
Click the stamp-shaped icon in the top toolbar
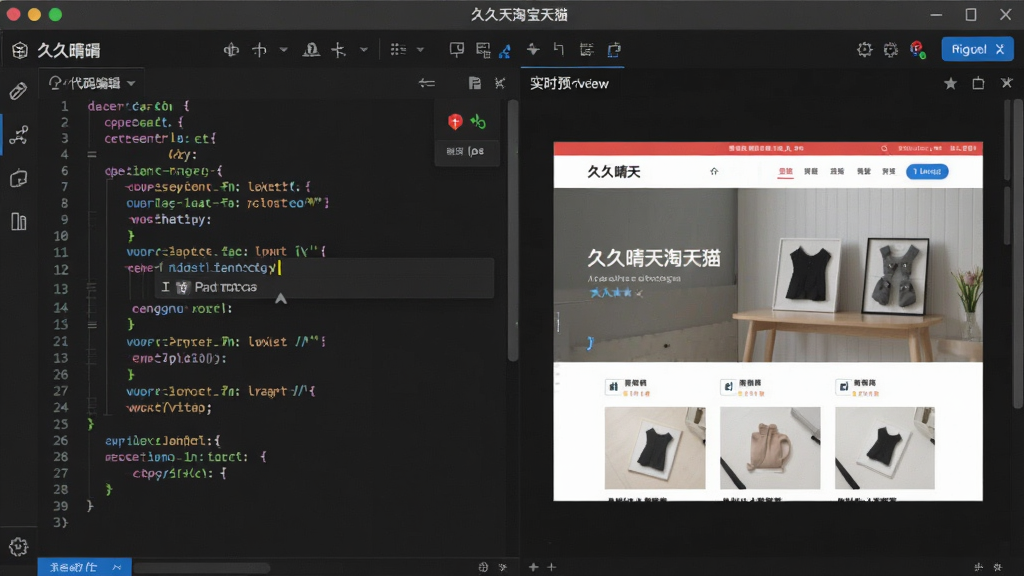[x=311, y=50]
